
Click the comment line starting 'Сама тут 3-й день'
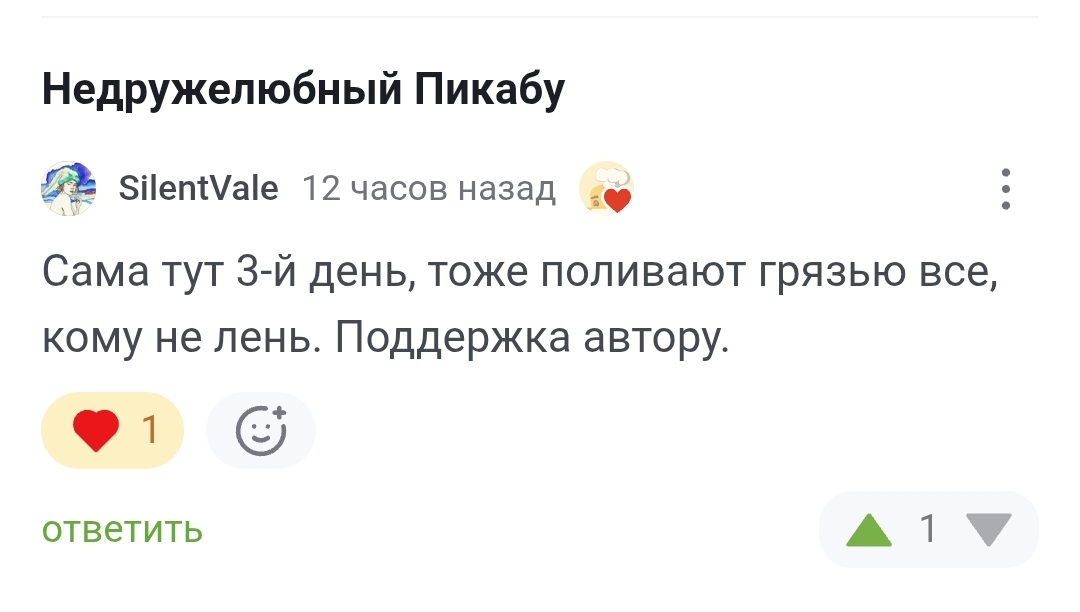[x=520, y=272]
